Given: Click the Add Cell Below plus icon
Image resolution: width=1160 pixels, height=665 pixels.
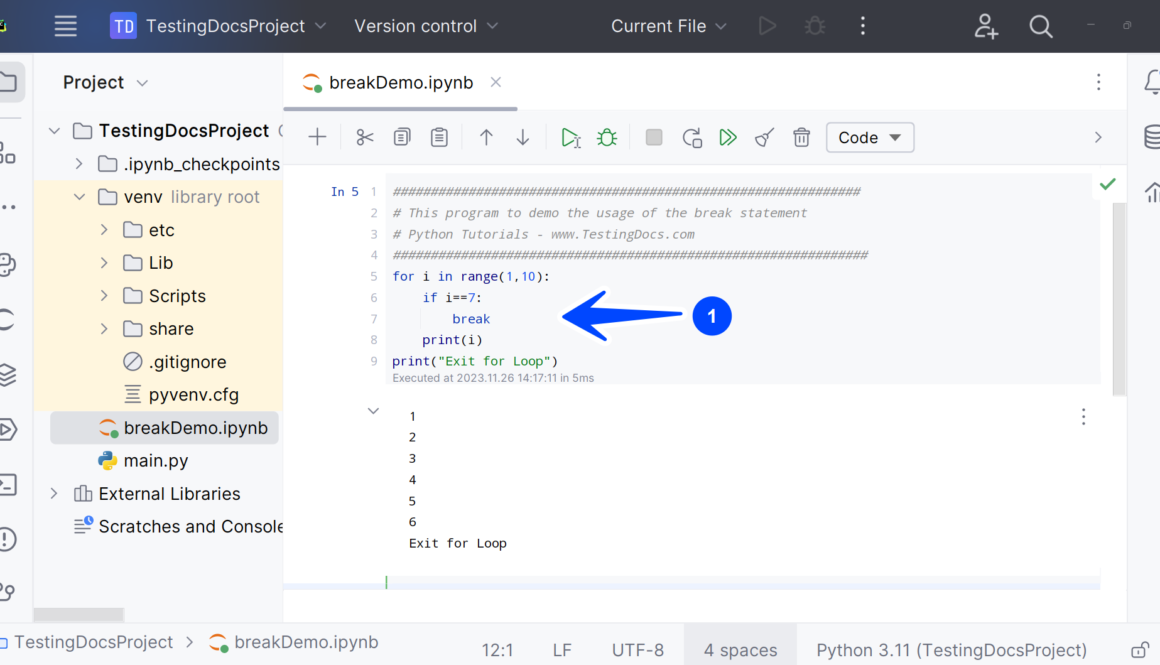Looking at the screenshot, I should tap(317, 138).
